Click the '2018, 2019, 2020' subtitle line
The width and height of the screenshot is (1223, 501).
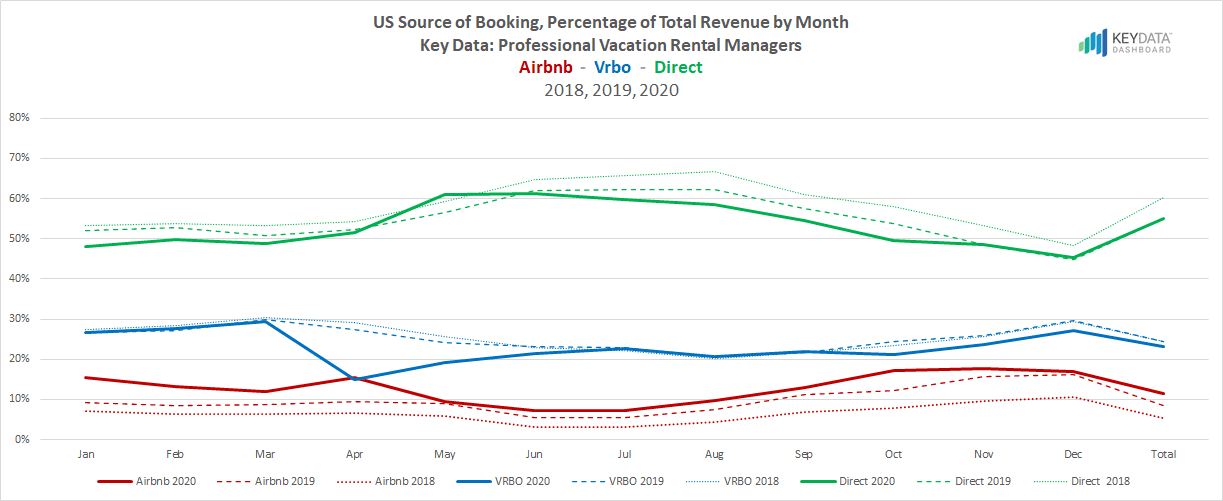tap(611, 90)
